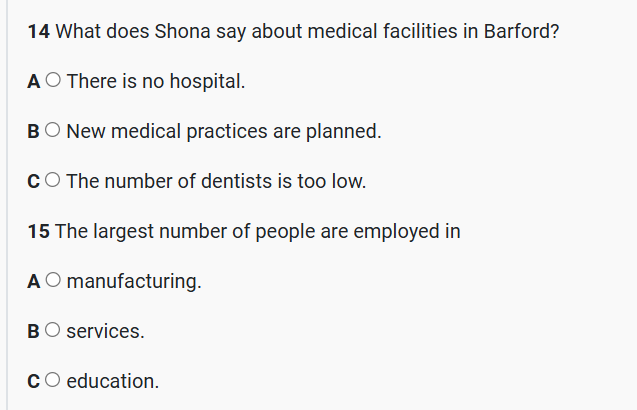Click bold letter B beside "services"
The height and width of the screenshot is (410, 637).
(x=35, y=332)
